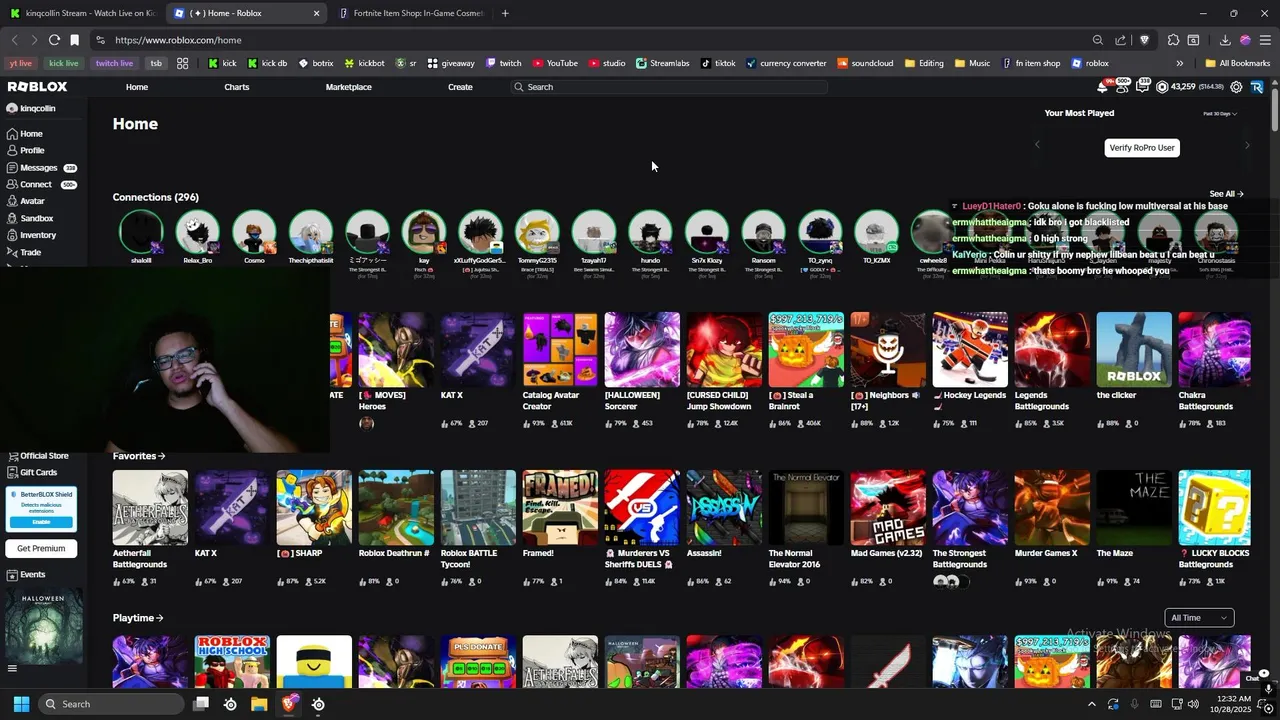Open Roblox settings gear
The width and height of the screenshot is (1280, 720).
point(1236,87)
